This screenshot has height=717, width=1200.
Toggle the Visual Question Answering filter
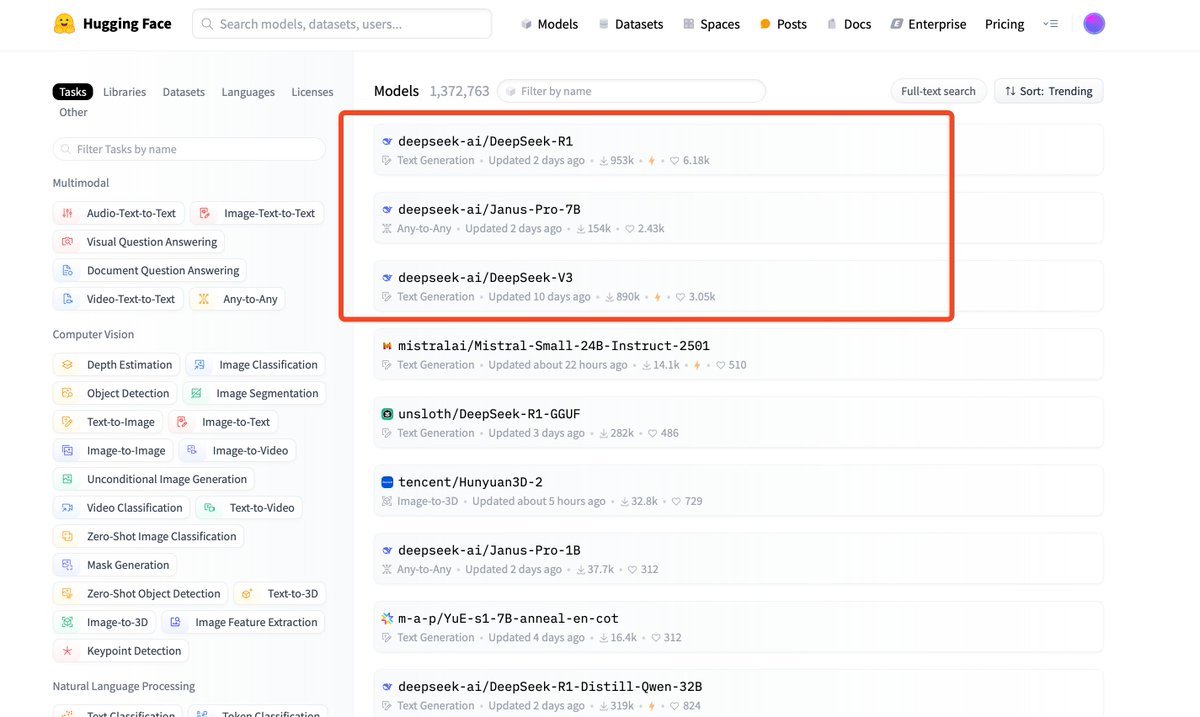pyautogui.click(x=139, y=242)
